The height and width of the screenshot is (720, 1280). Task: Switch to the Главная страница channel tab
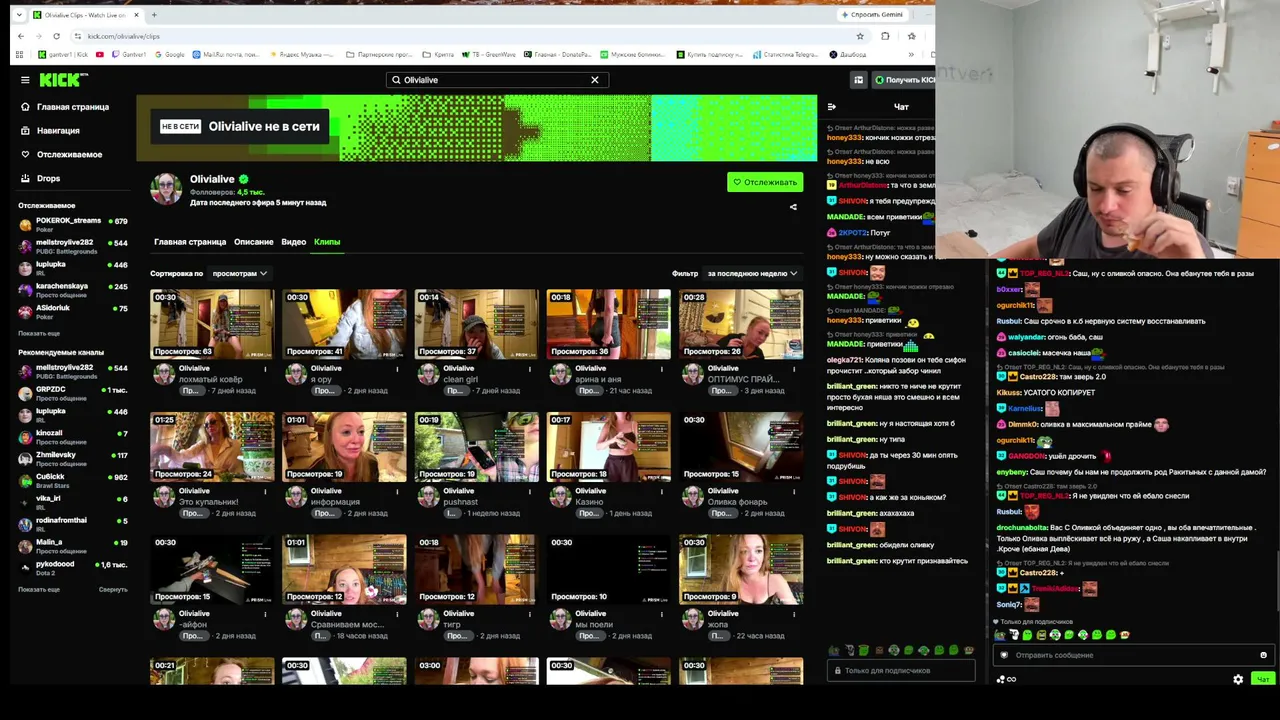point(190,242)
